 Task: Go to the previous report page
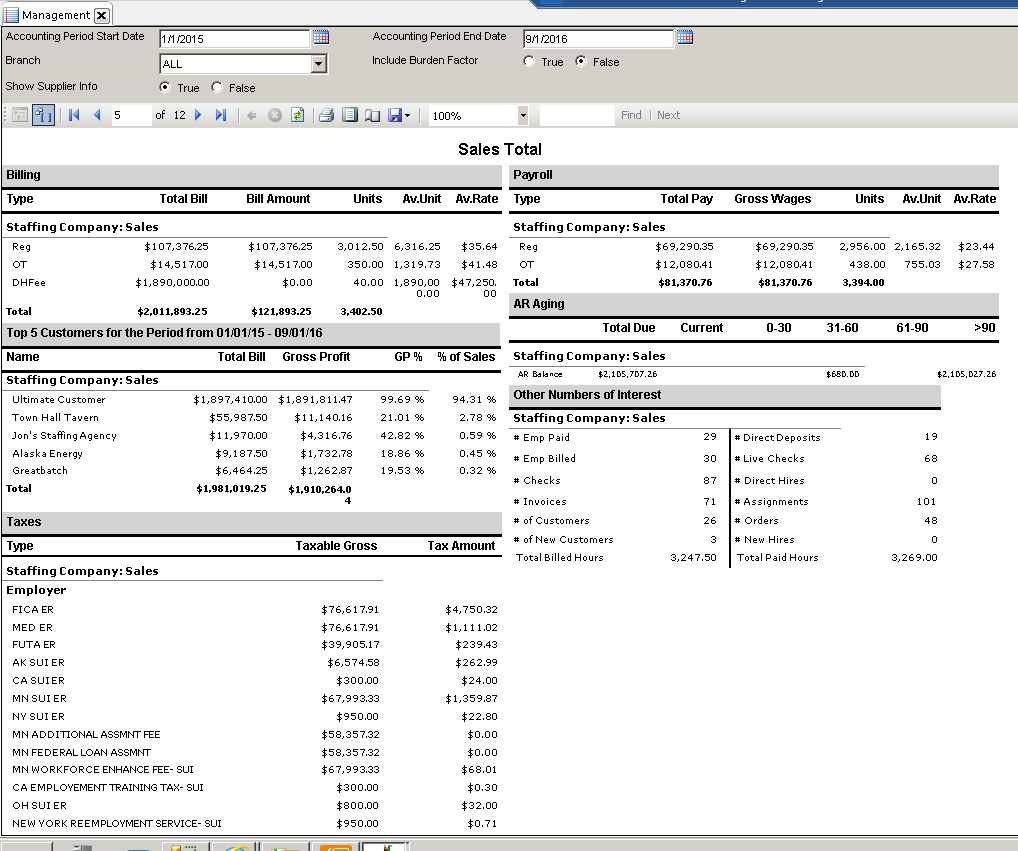pos(97,115)
